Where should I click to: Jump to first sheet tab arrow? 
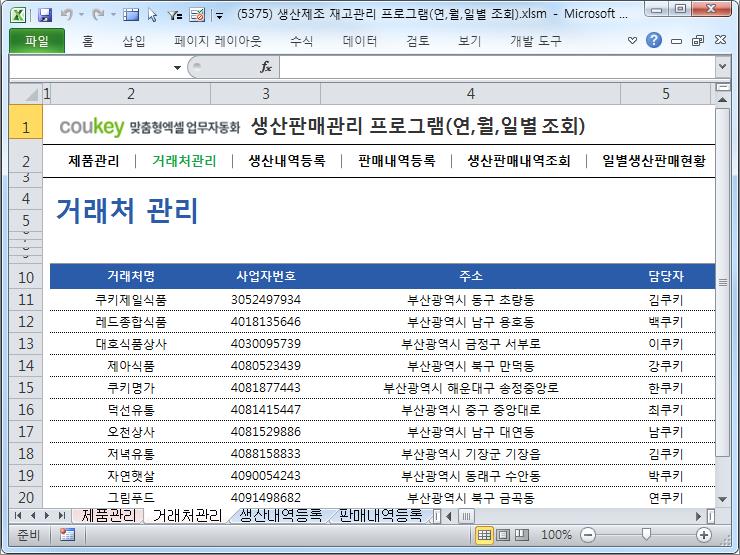point(18,515)
